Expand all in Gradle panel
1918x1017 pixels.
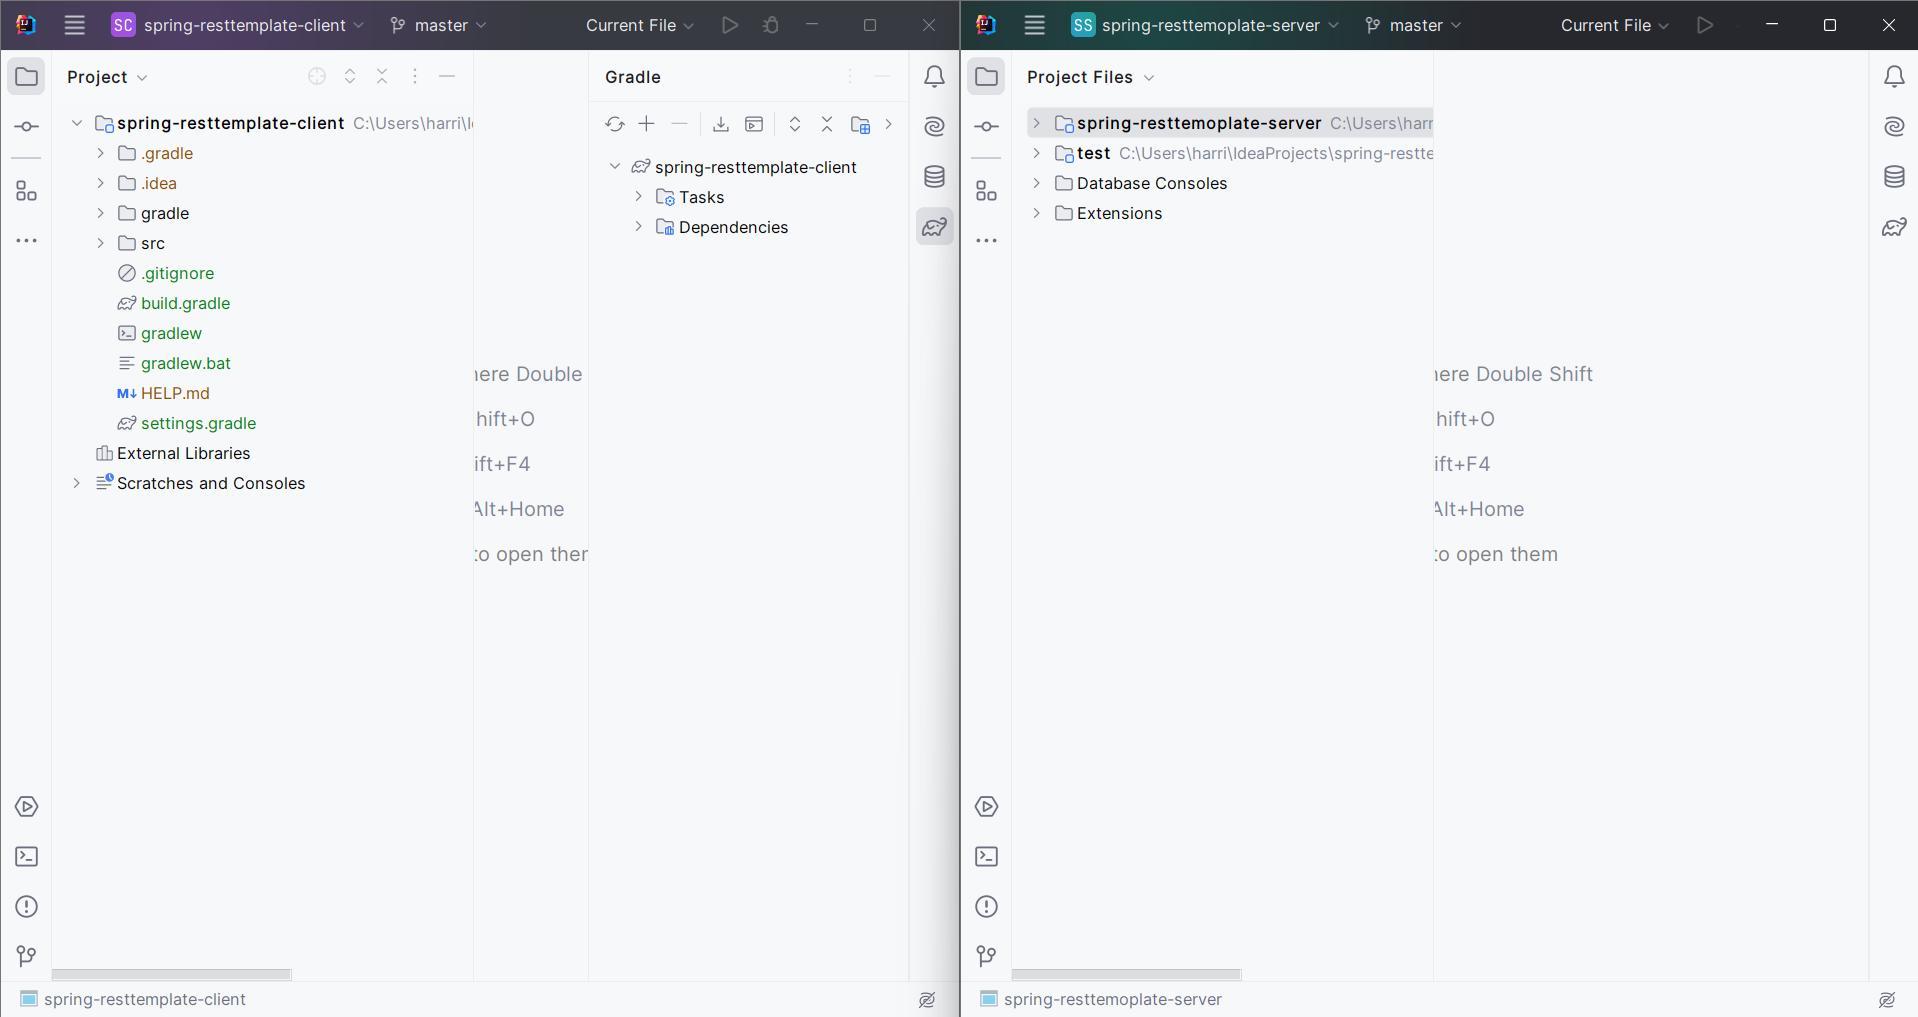(x=795, y=124)
